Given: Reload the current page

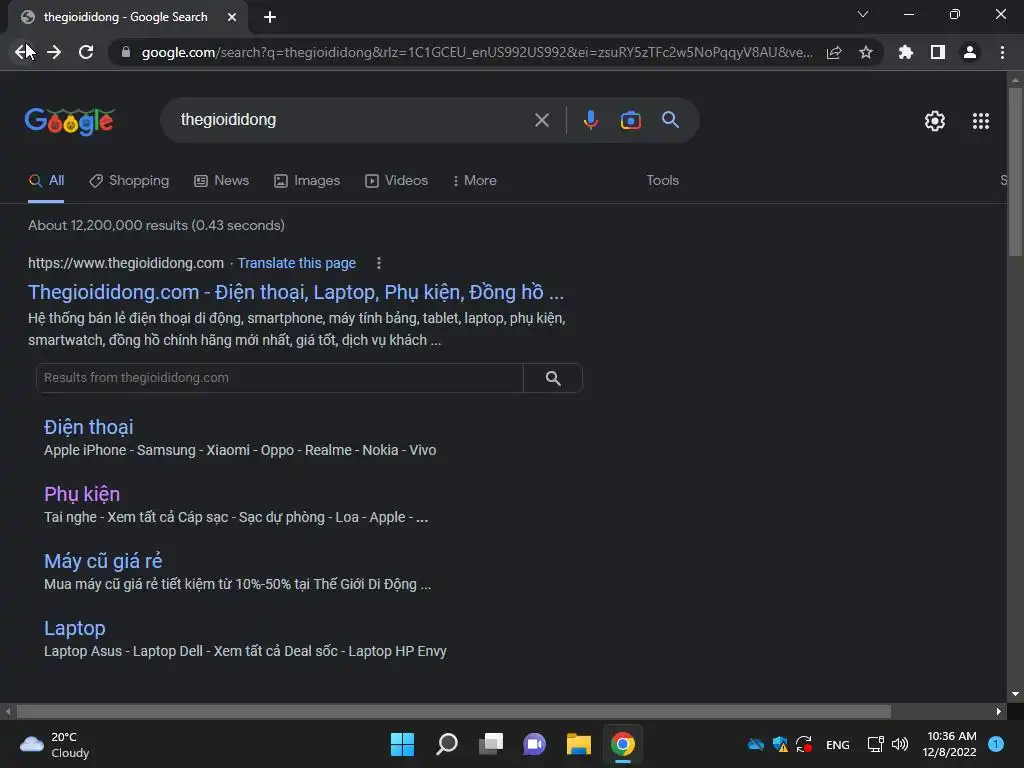Looking at the screenshot, I should pyautogui.click(x=86, y=52).
